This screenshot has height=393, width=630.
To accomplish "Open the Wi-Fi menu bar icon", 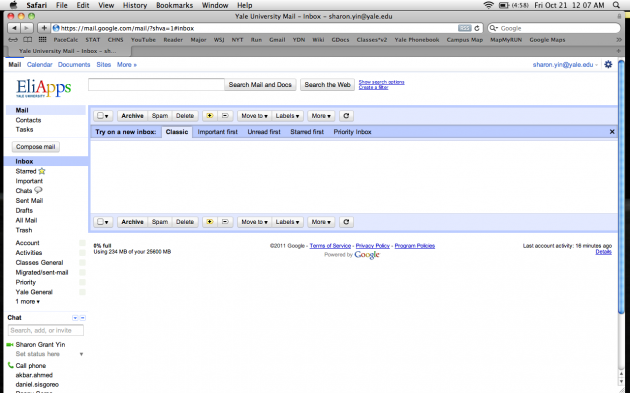I will [x=488, y=5].
